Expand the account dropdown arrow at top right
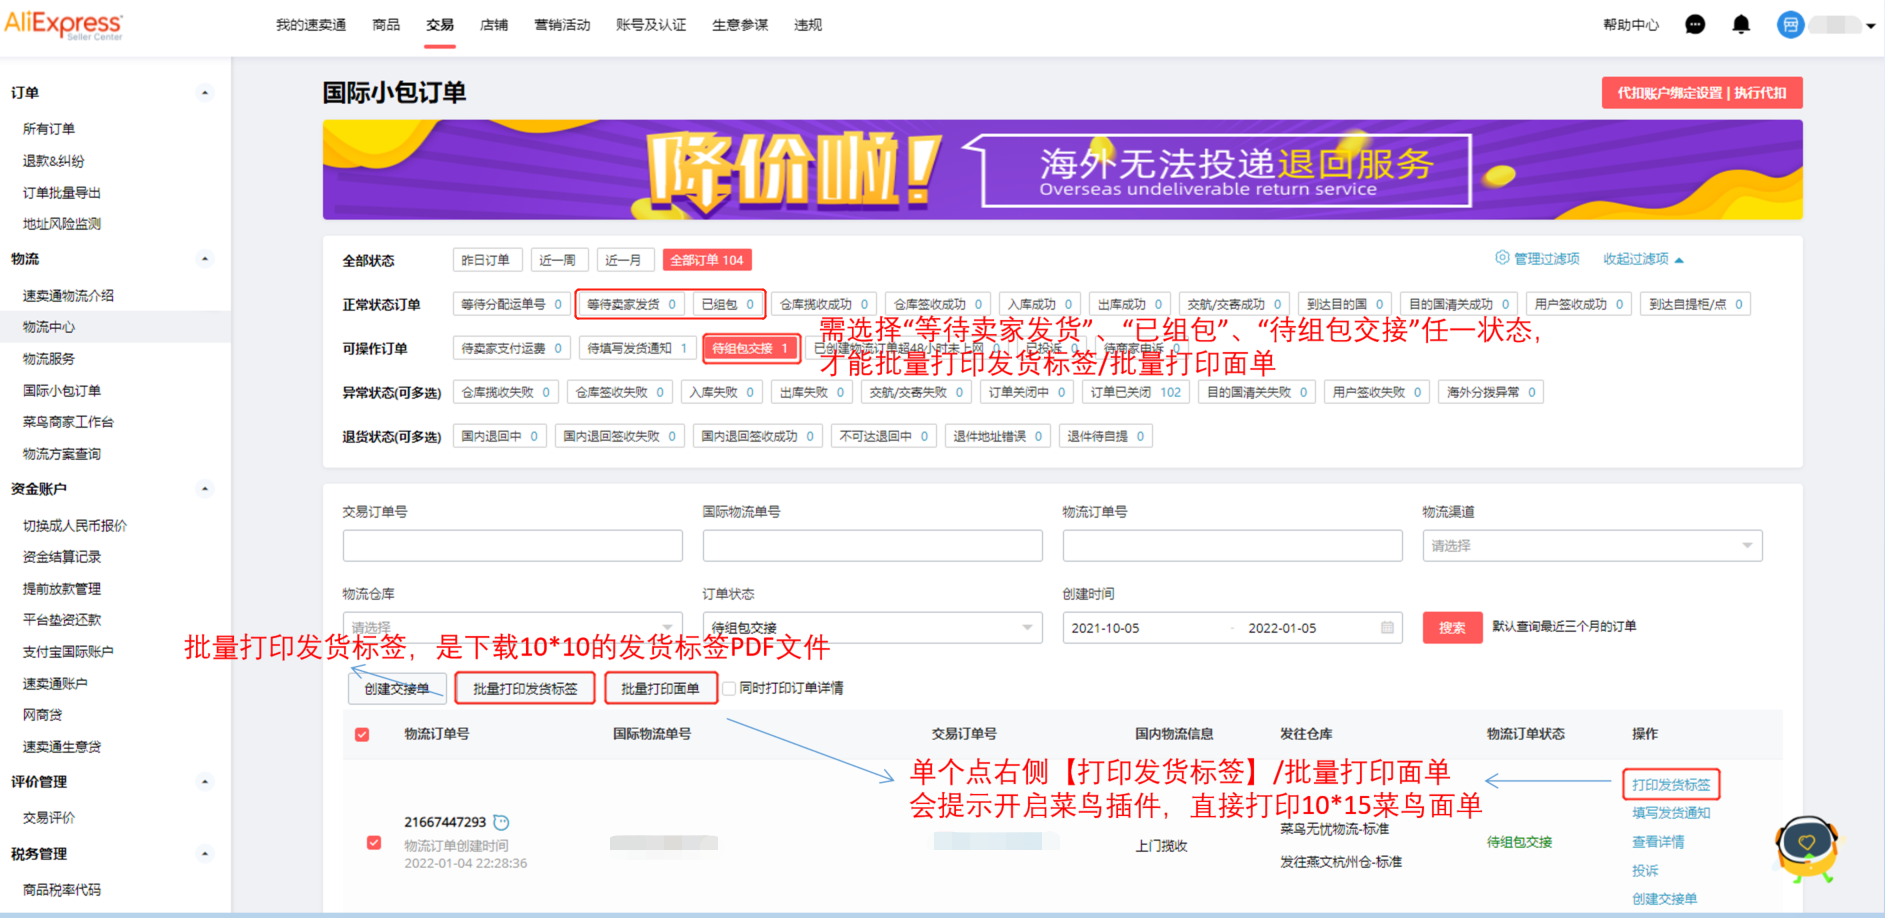 pos(1871,26)
